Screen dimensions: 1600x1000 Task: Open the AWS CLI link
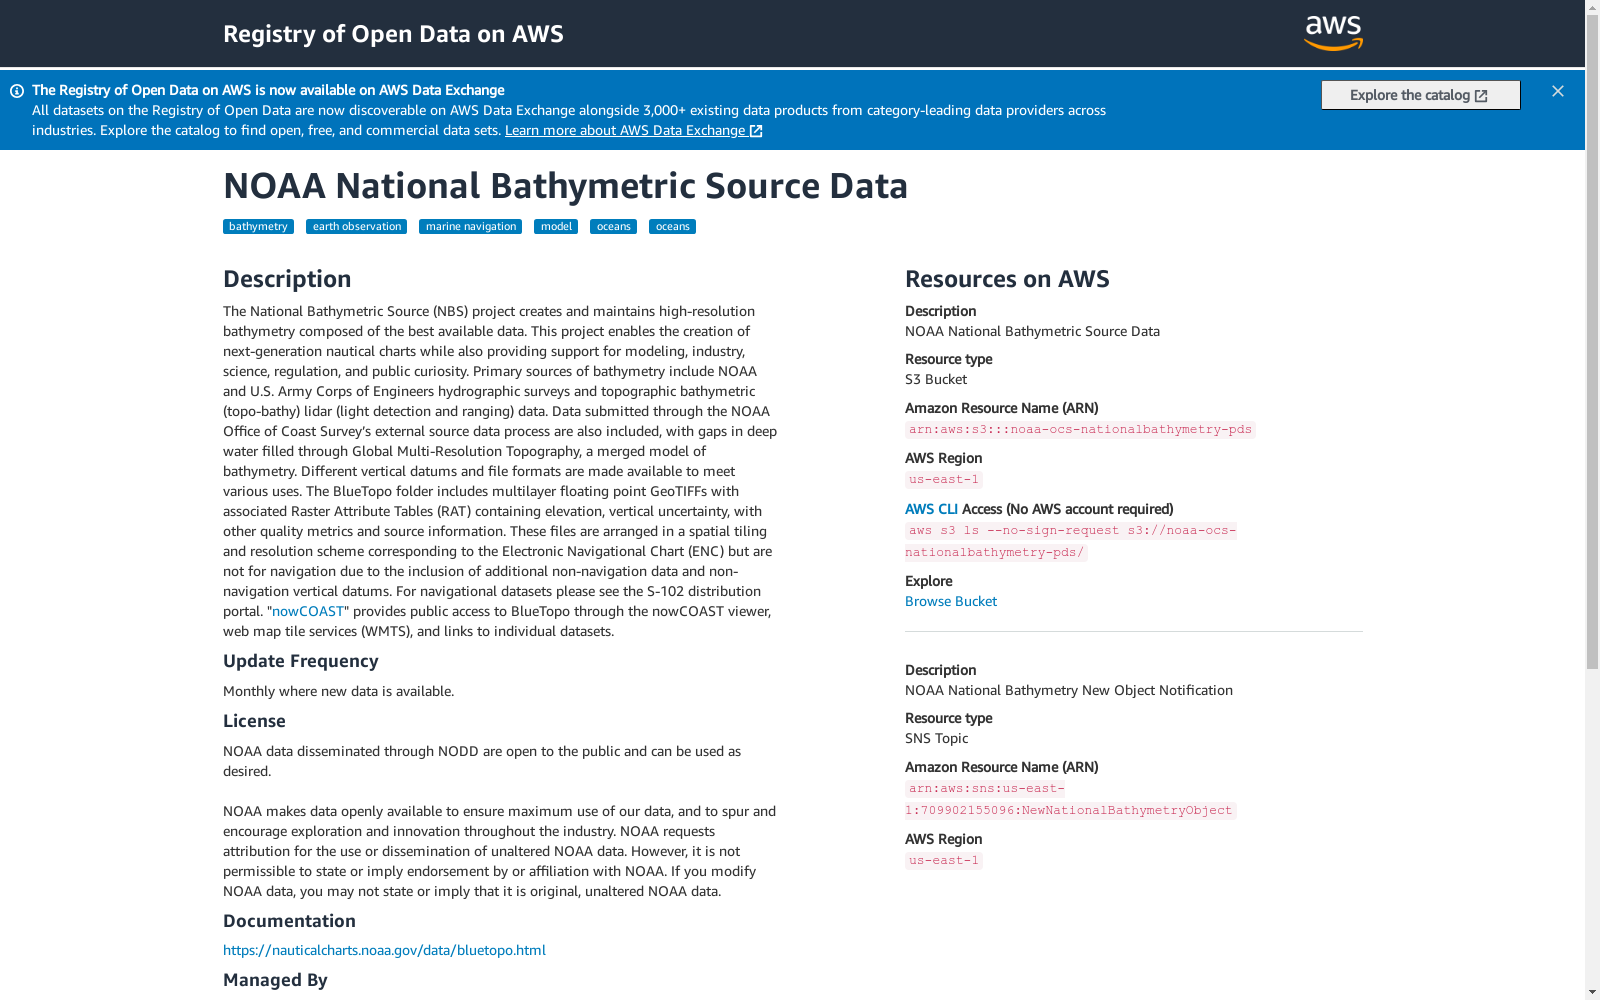(x=931, y=509)
